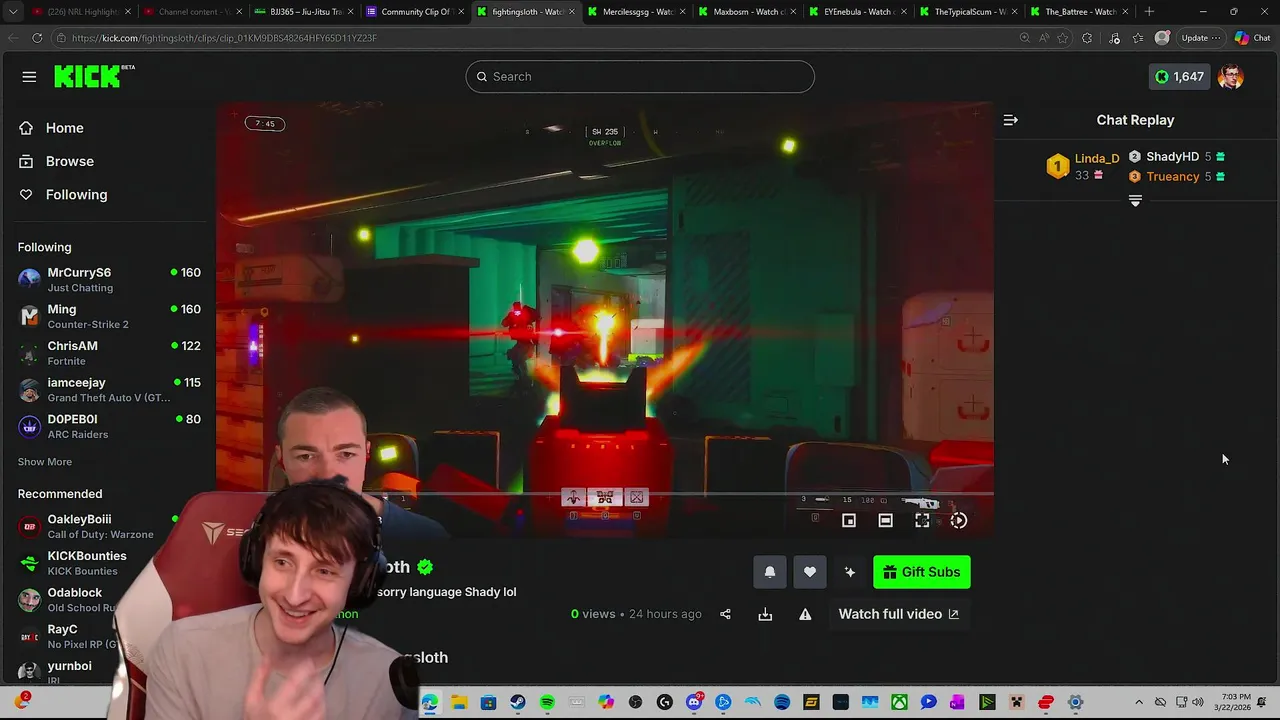Switch to the TheTypicalScum browser tab
1280x720 pixels.
967,12
